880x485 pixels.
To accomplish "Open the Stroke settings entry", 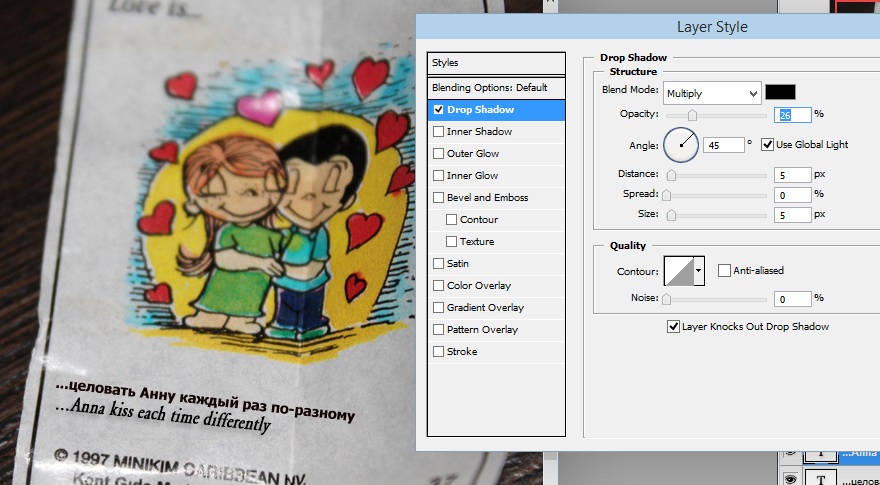I will coord(462,351).
